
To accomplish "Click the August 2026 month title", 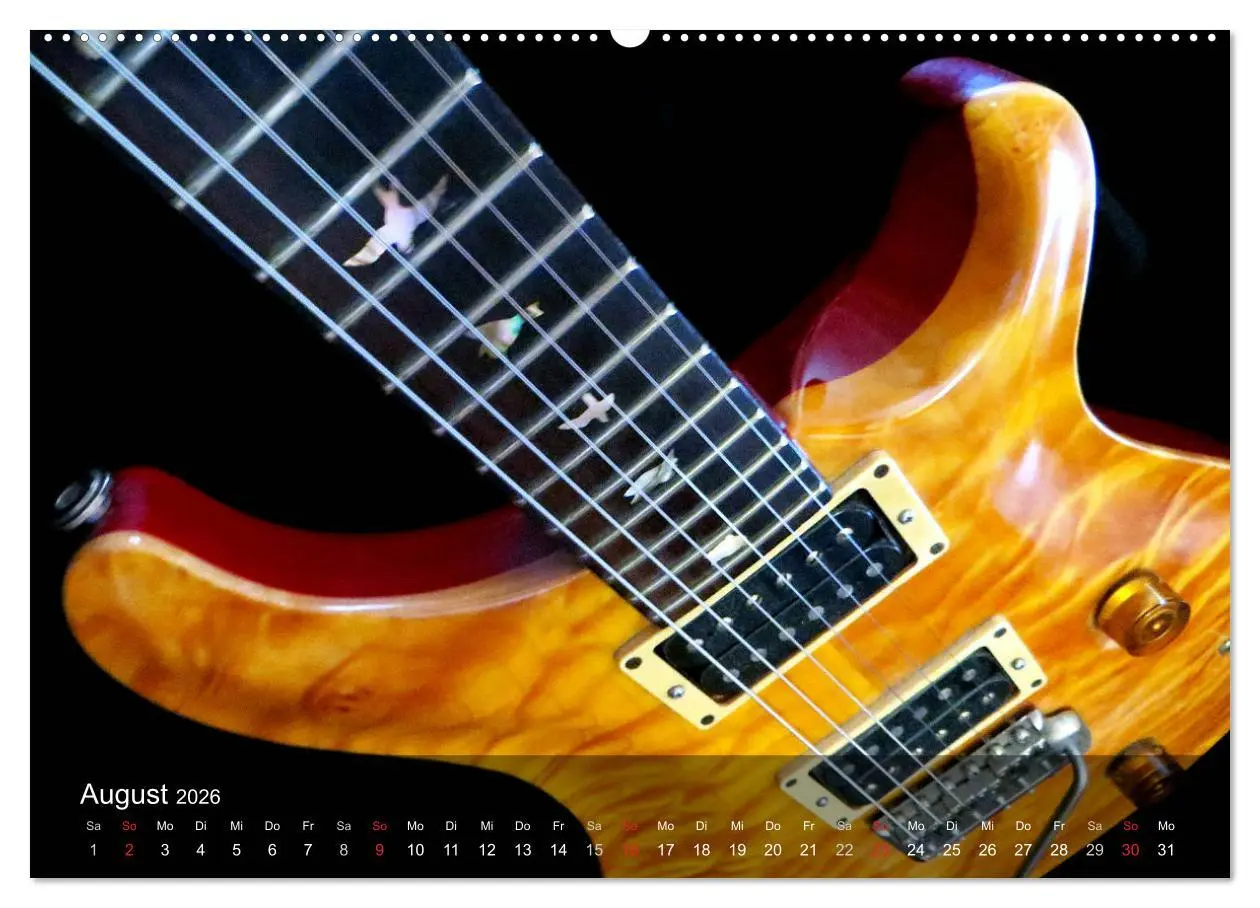I will pyautogui.click(x=150, y=795).
